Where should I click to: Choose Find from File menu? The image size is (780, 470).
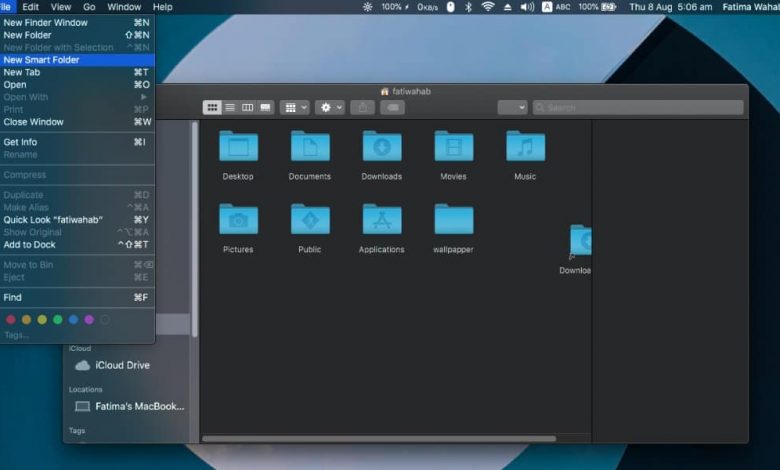(77, 297)
